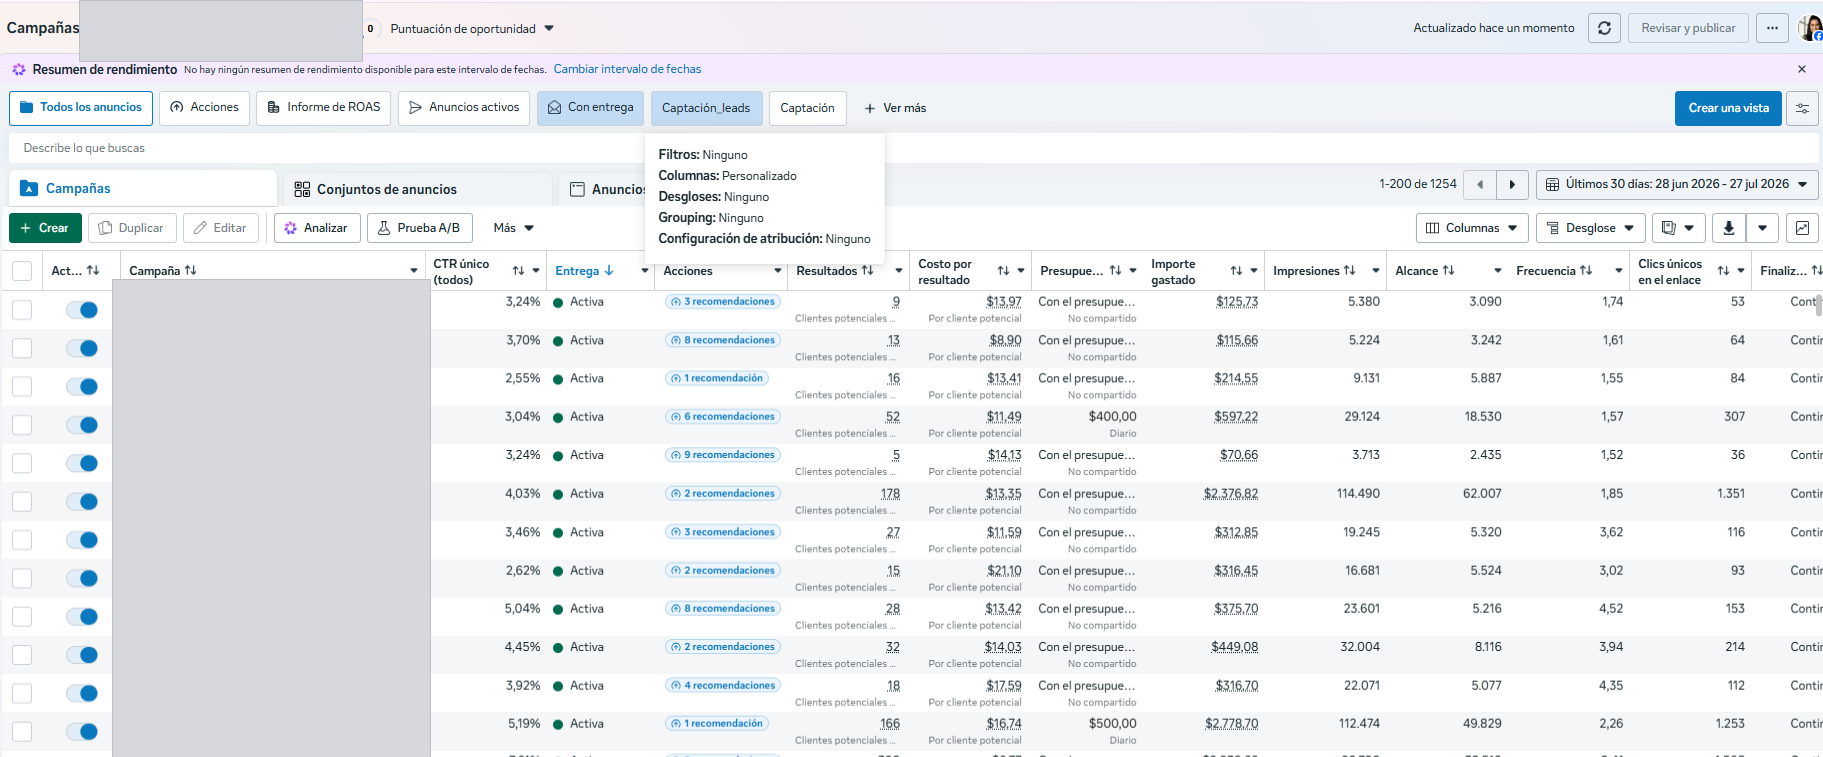Click the green Crear button

[45, 228]
